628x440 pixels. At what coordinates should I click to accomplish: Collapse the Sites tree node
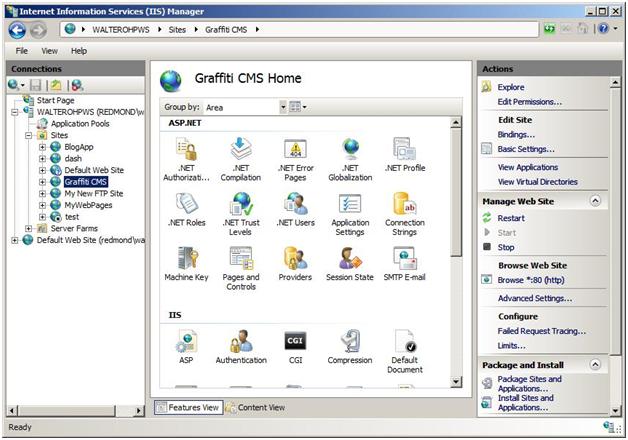[x=28, y=135]
